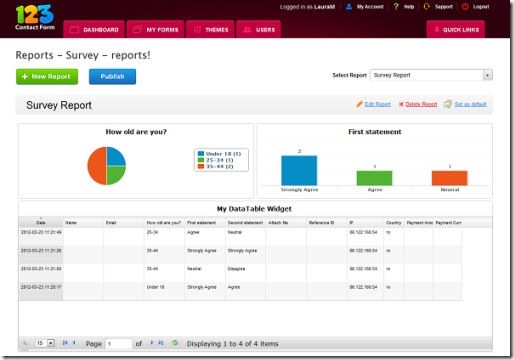This screenshot has height=360, width=514.
Task: Click the blue Strongly Agree bar
Action: click(x=299, y=170)
